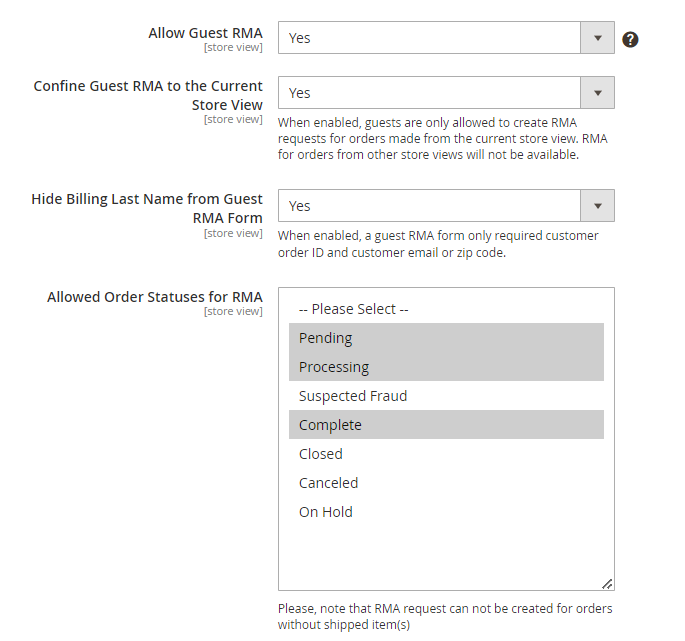
Task: Choose the On Hold status
Action: coord(446,511)
